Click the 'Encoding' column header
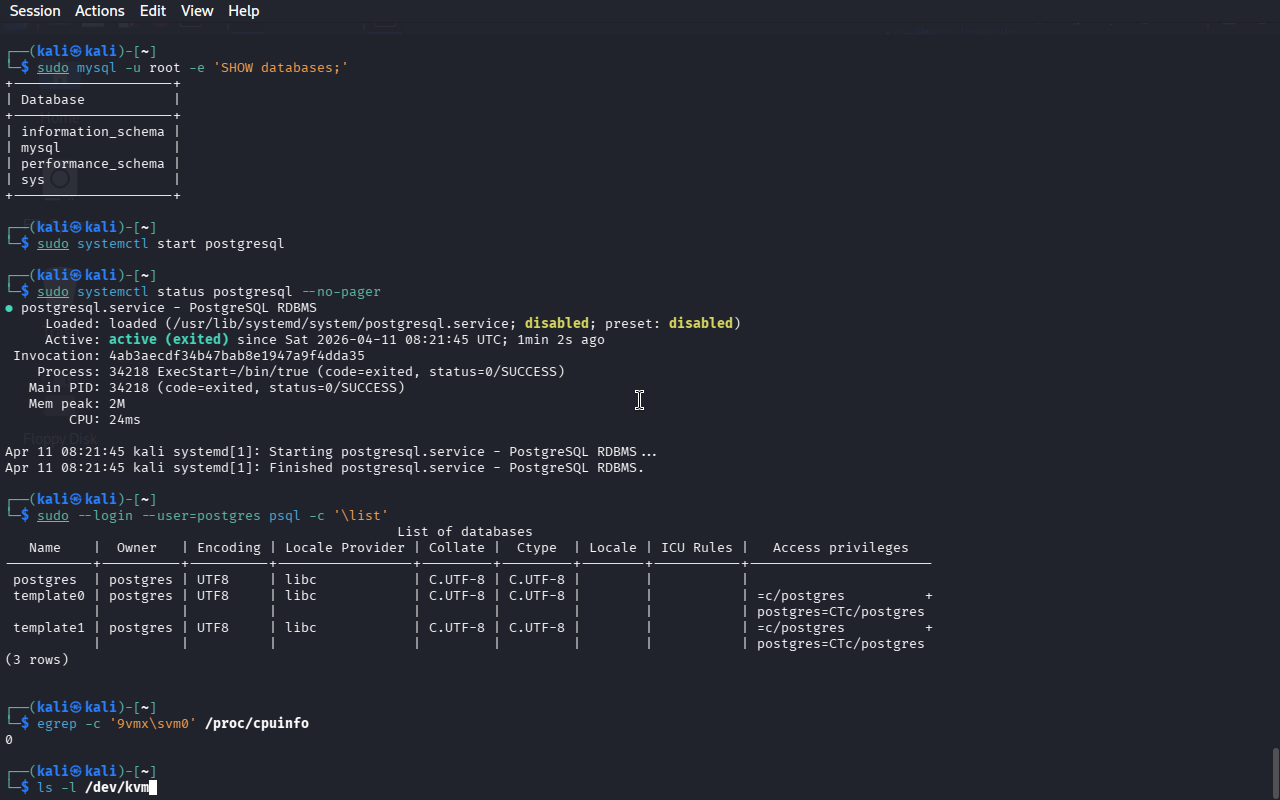Viewport: 1280px width, 800px height. point(228,548)
